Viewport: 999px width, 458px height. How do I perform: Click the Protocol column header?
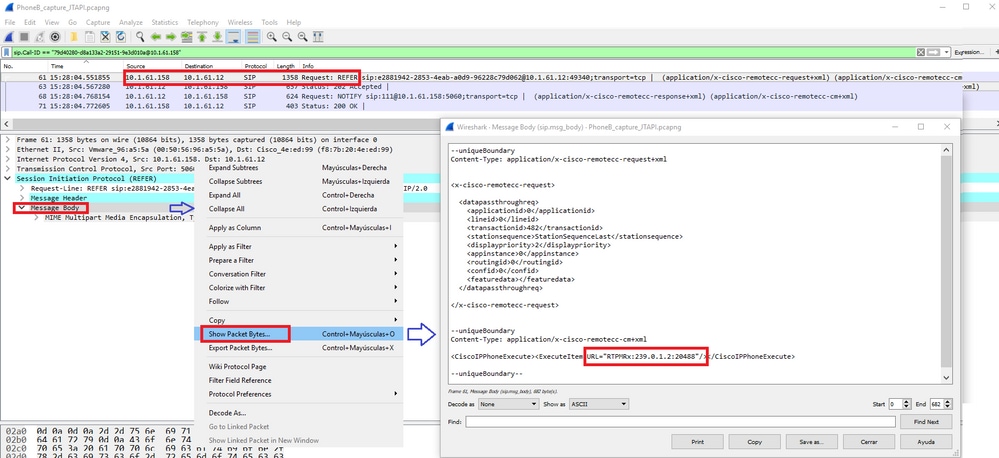[258, 66]
